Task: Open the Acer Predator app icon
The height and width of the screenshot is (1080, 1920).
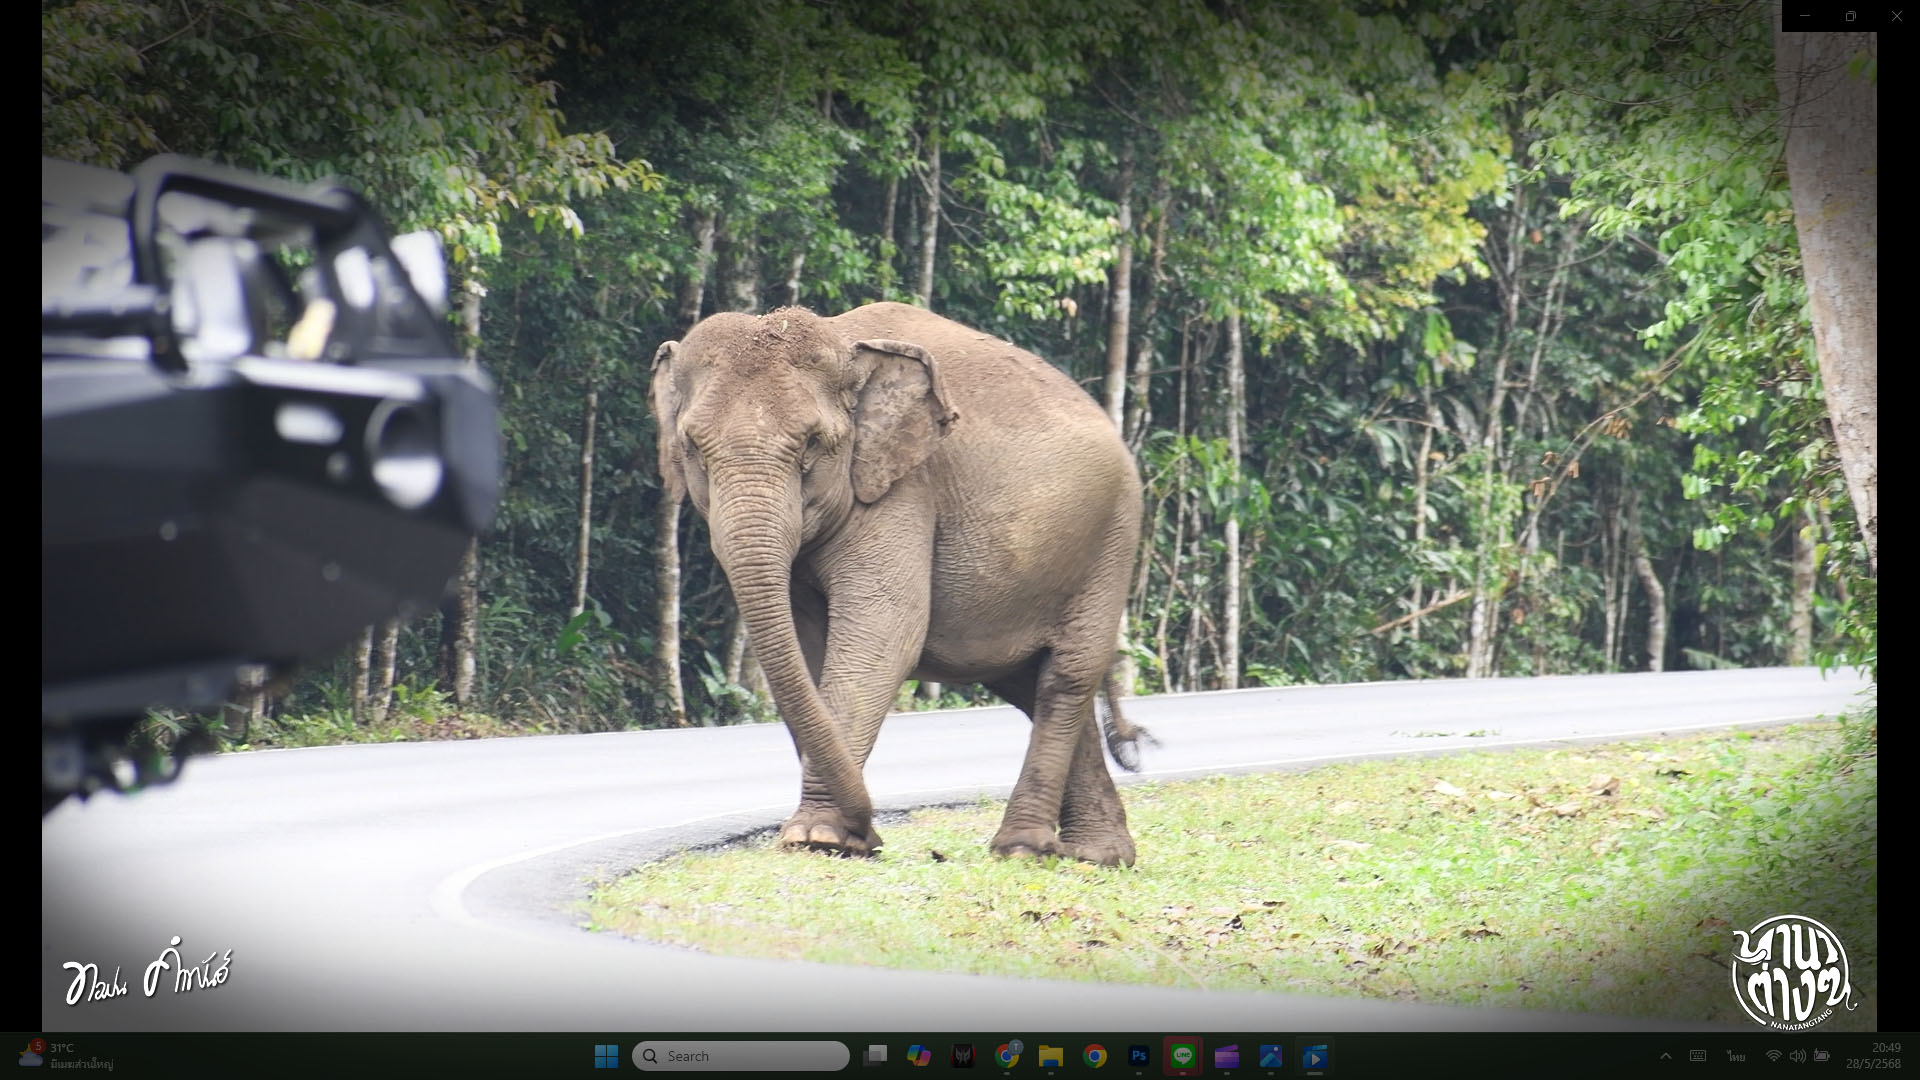Action: click(963, 1056)
